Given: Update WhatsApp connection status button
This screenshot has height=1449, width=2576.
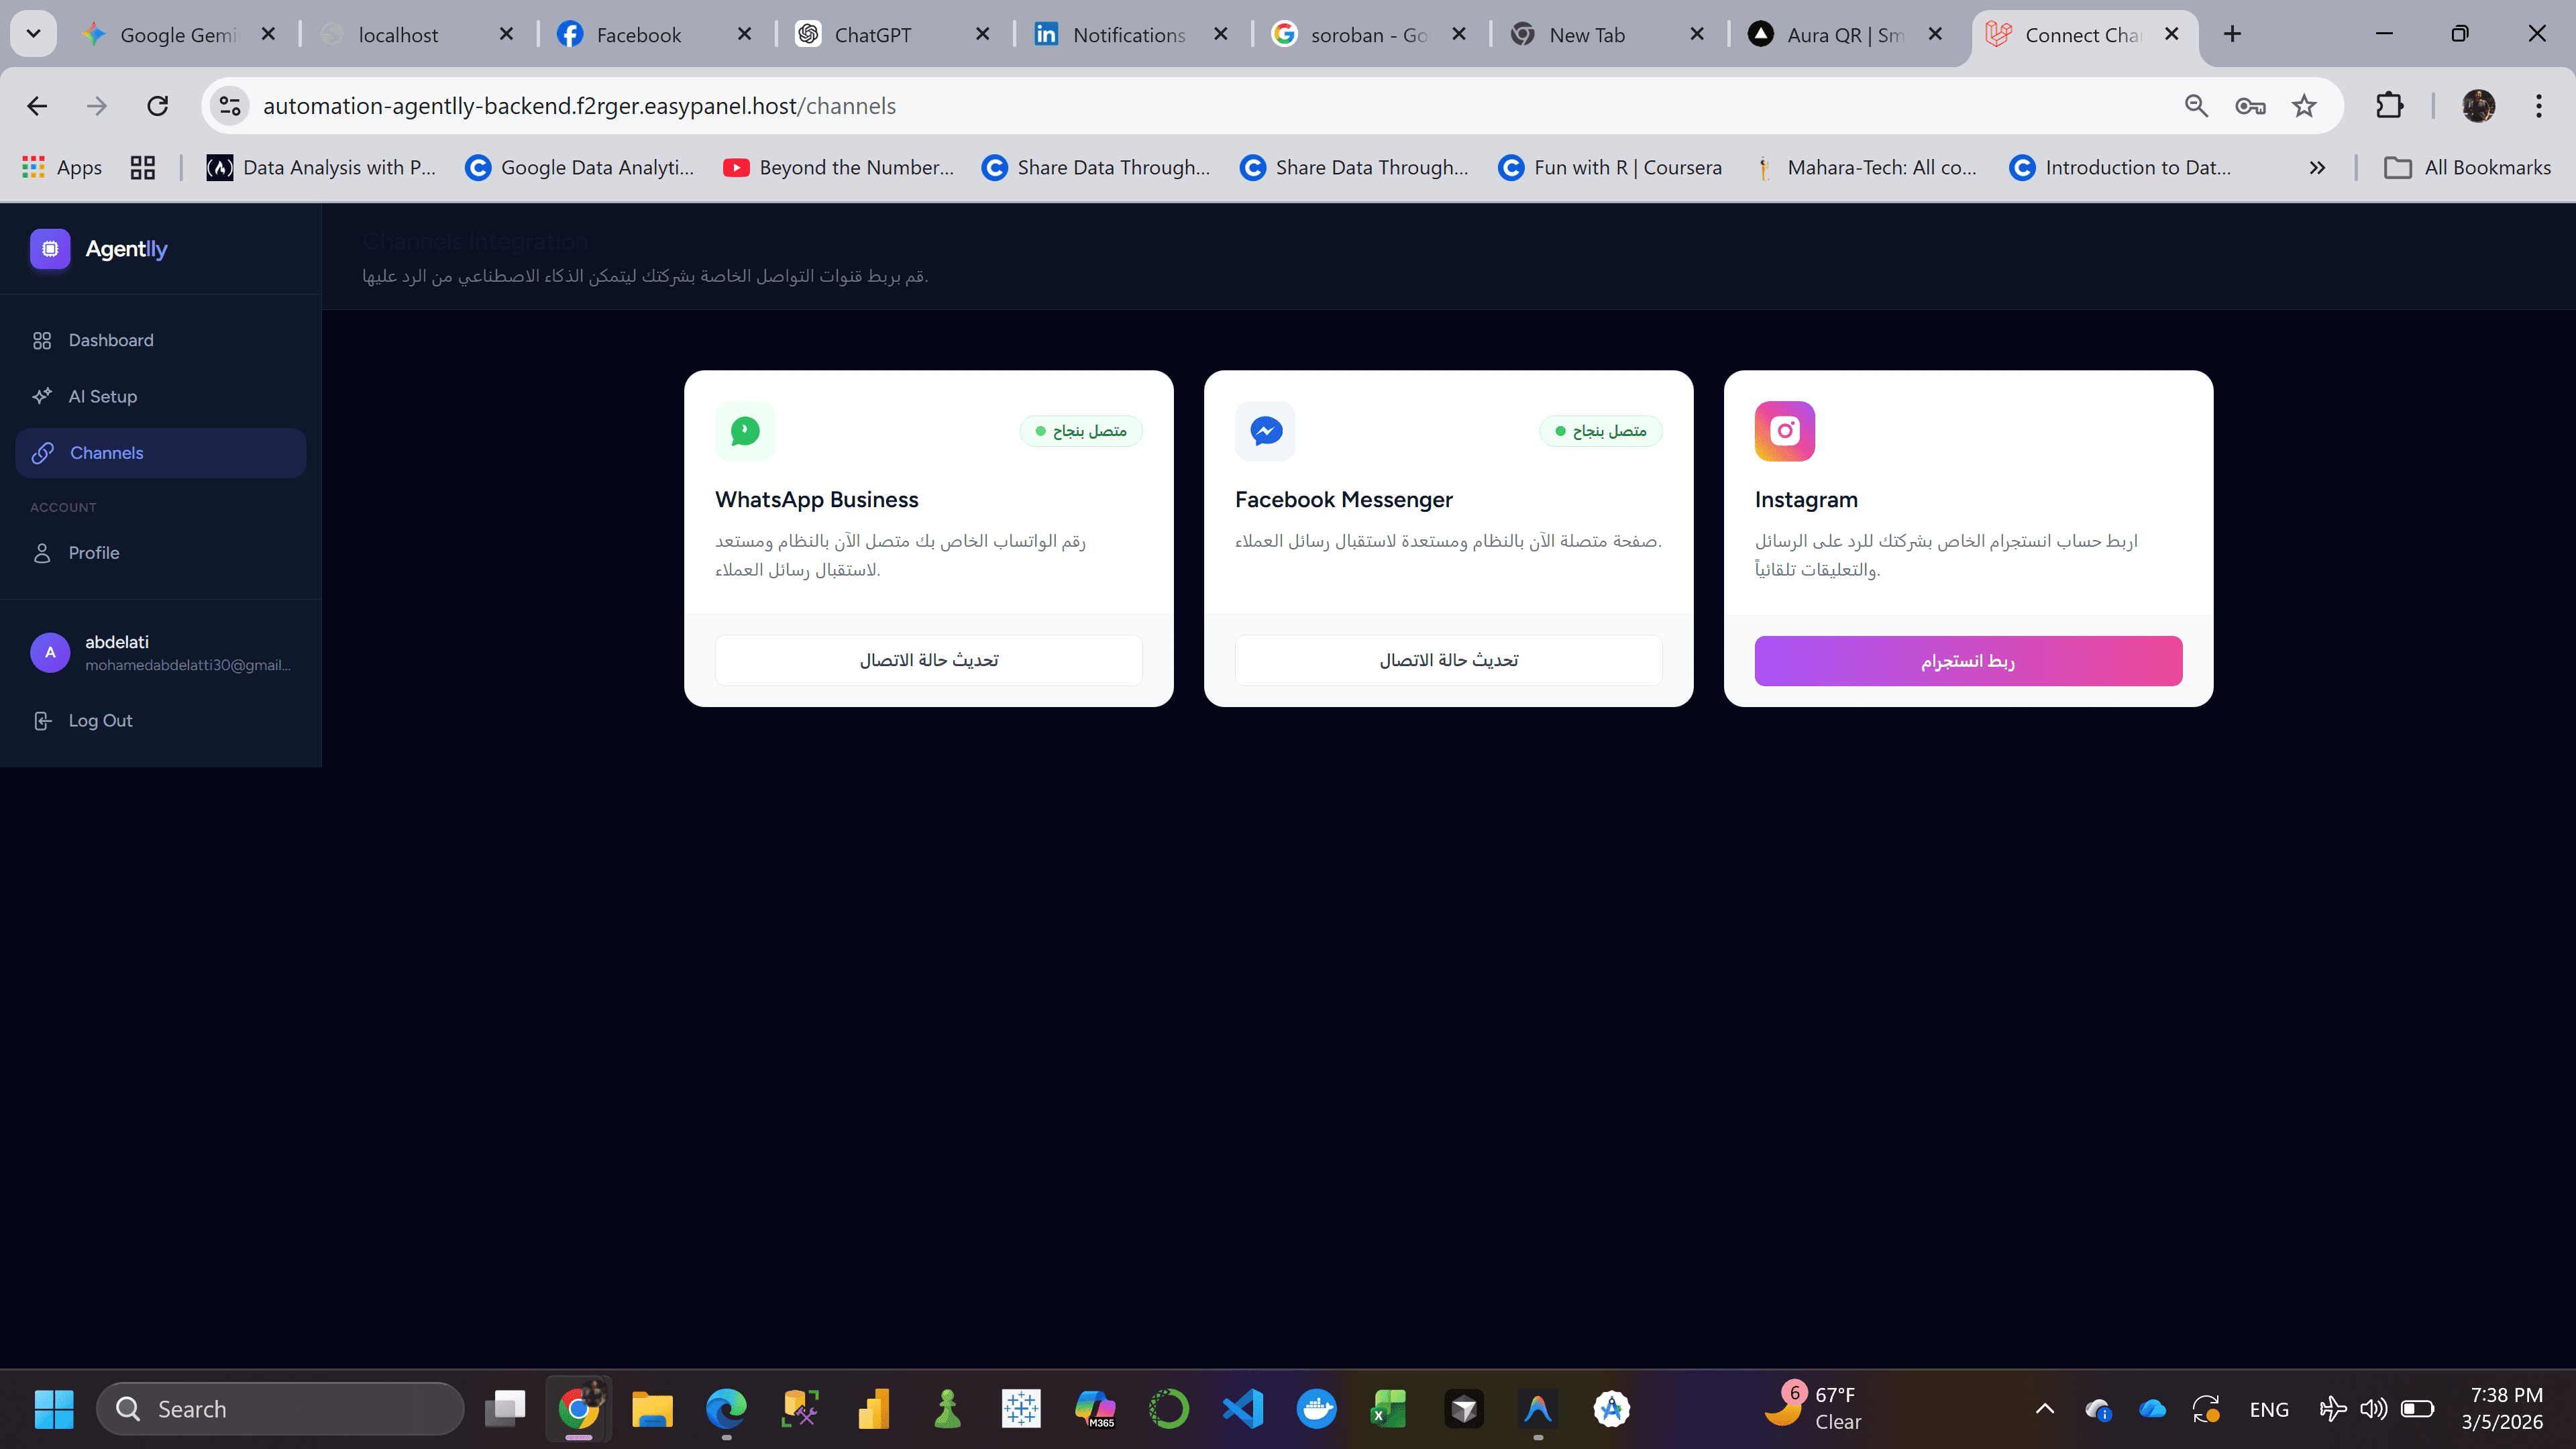Looking at the screenshot, I should click(929, 660).
